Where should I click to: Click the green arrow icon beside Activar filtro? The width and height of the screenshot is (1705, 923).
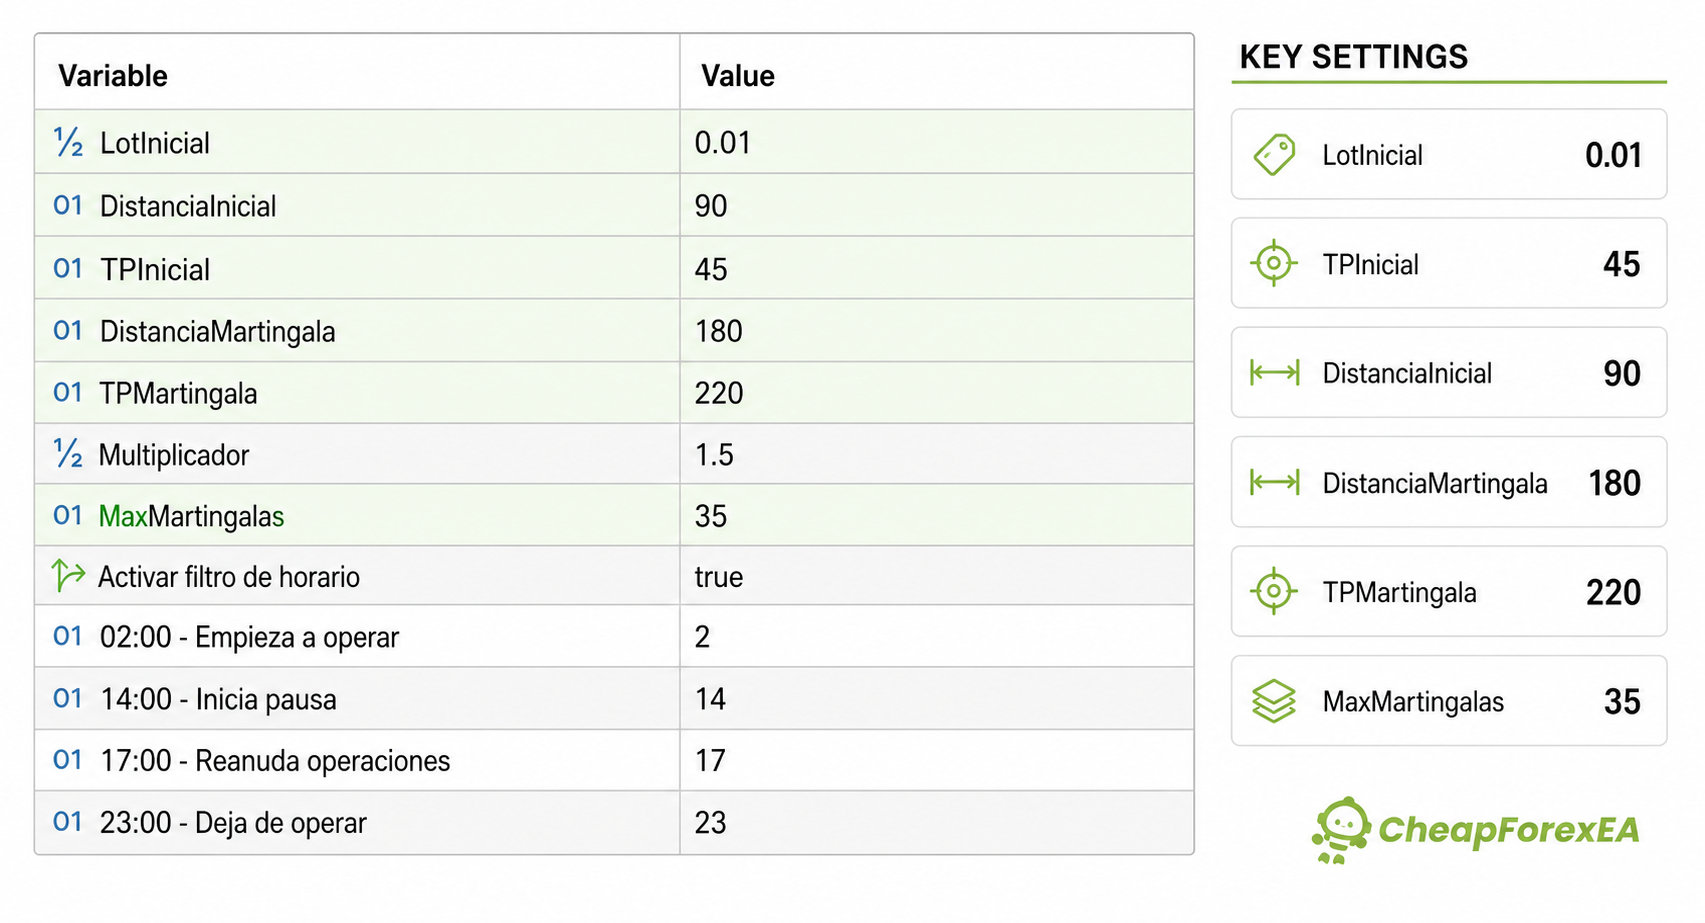tap(68, 576)
